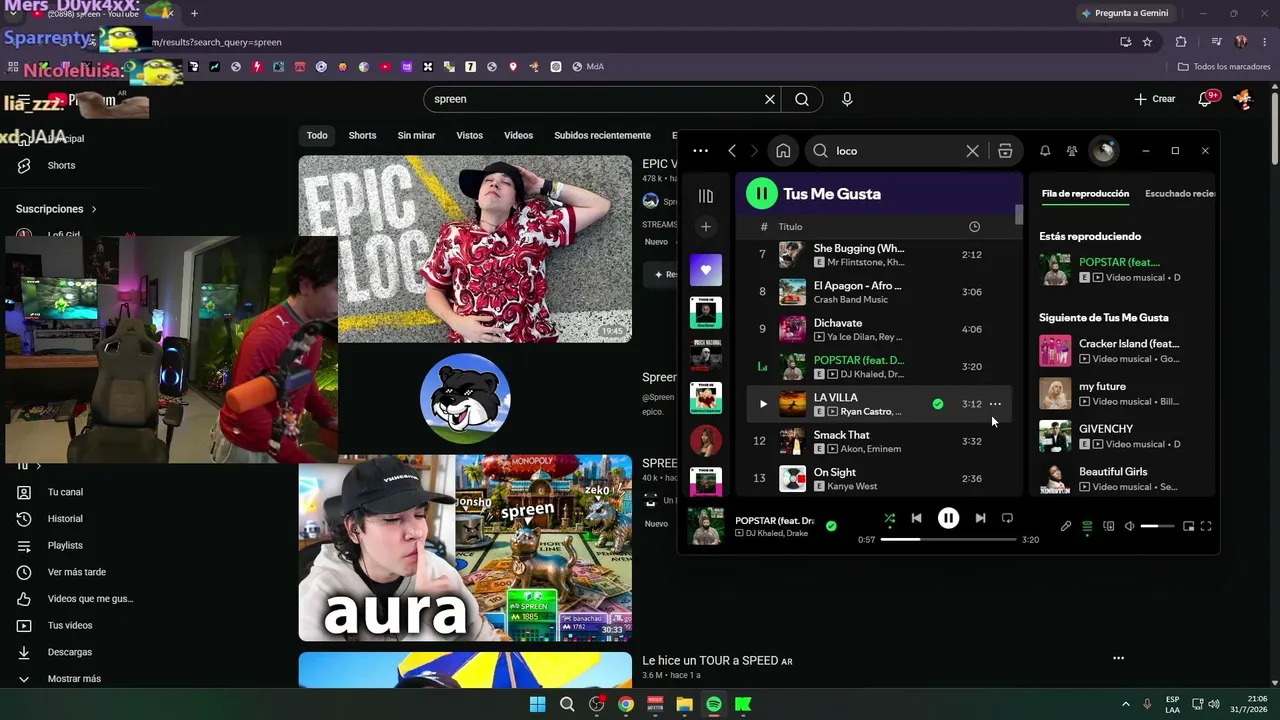1280x720 pixels.
Task: Select the Dichavate track row
Action: click(x=880, y=329)
